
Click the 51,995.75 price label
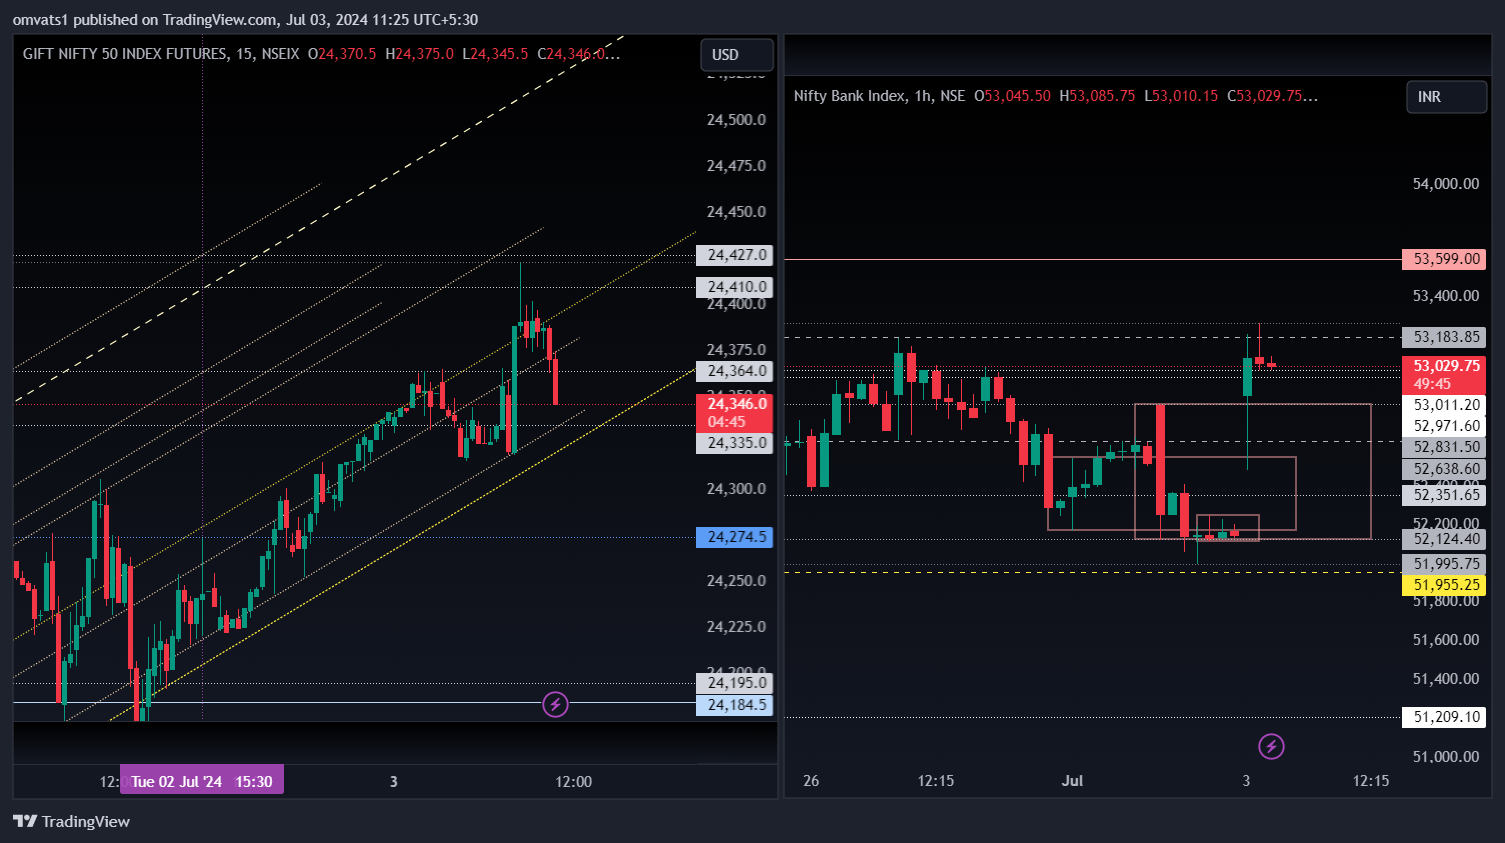click(1444, 564)
